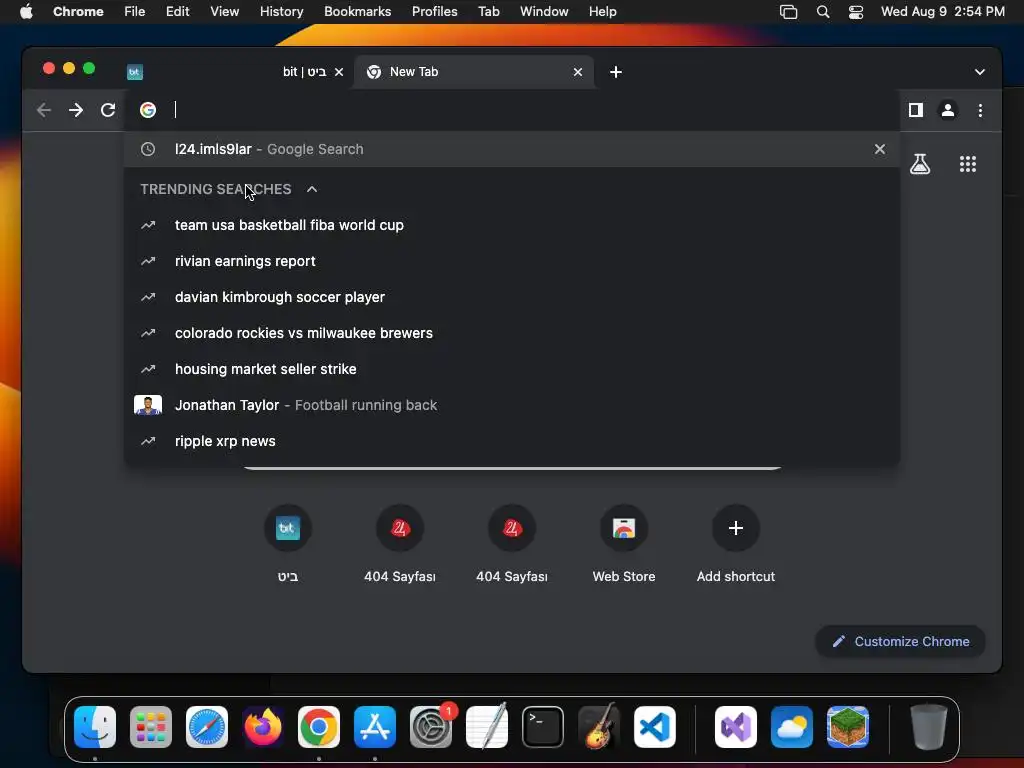Open the Tab menu
The width and height of the screenshot is (1024, 768).
[x=488, y=11]
